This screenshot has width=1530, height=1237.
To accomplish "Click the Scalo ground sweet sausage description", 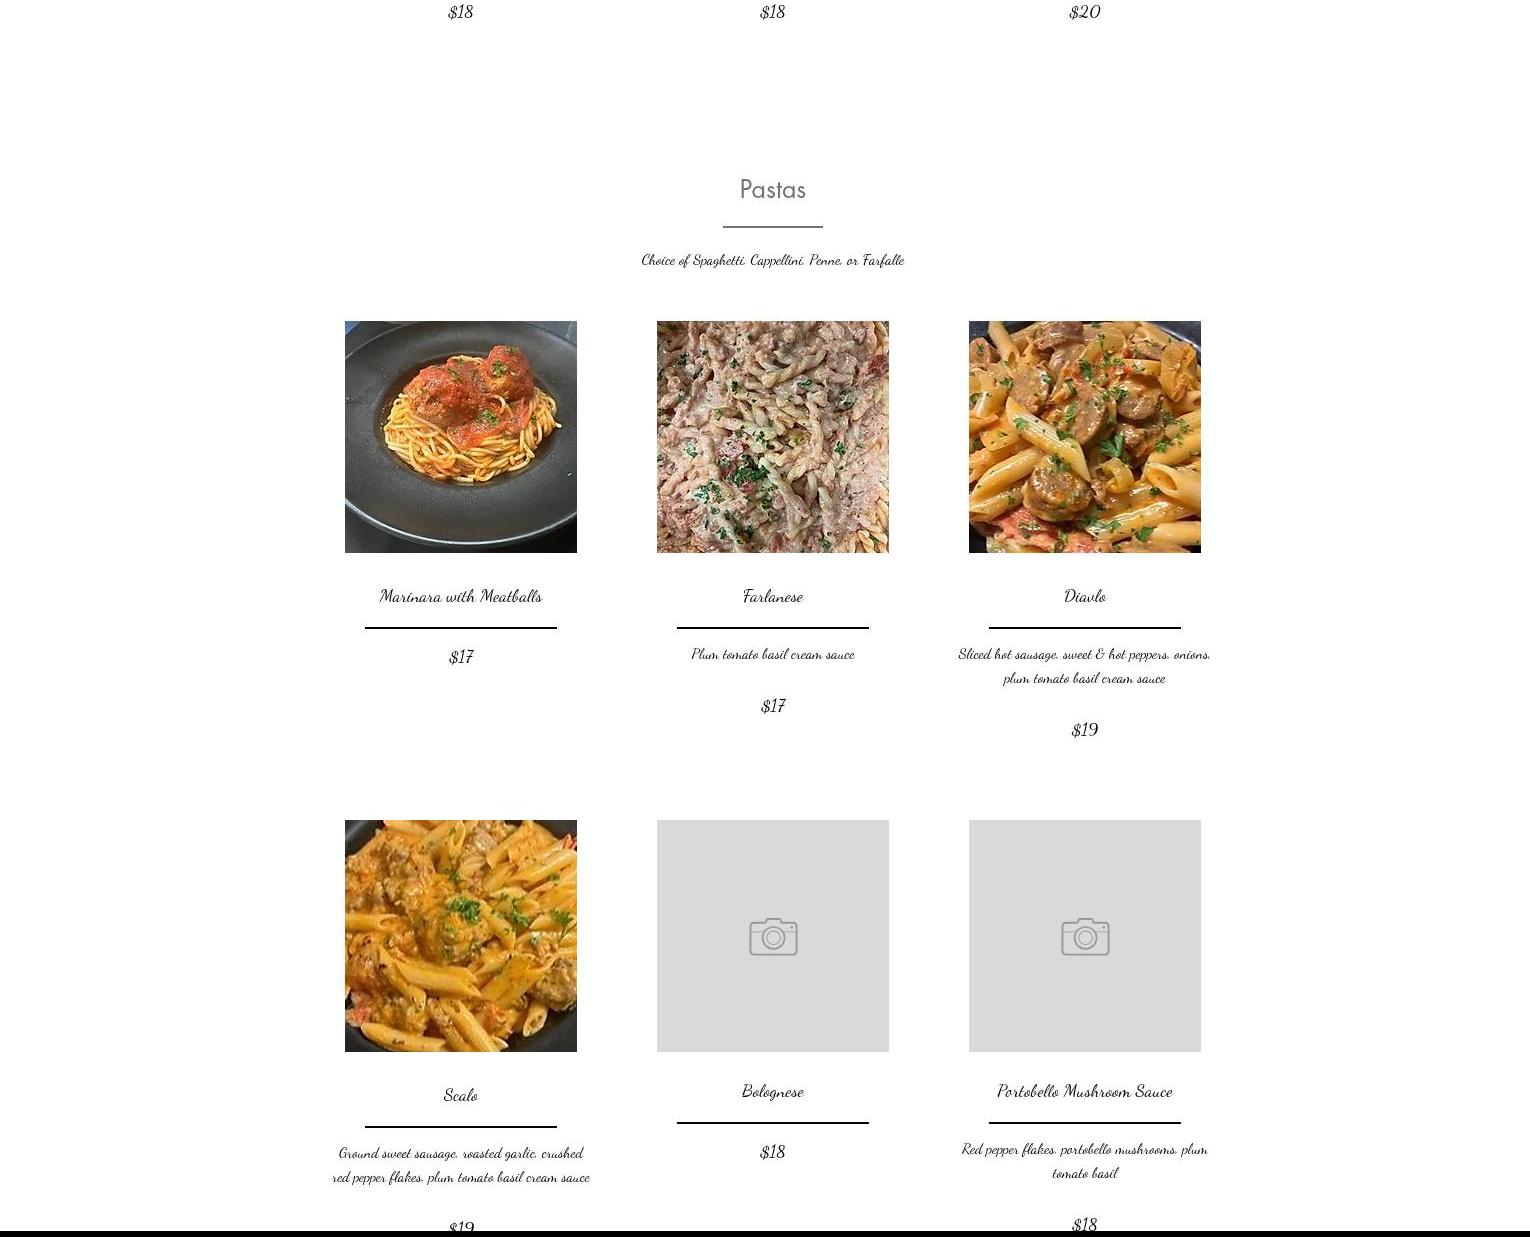I will click(x=461, y=1165).
